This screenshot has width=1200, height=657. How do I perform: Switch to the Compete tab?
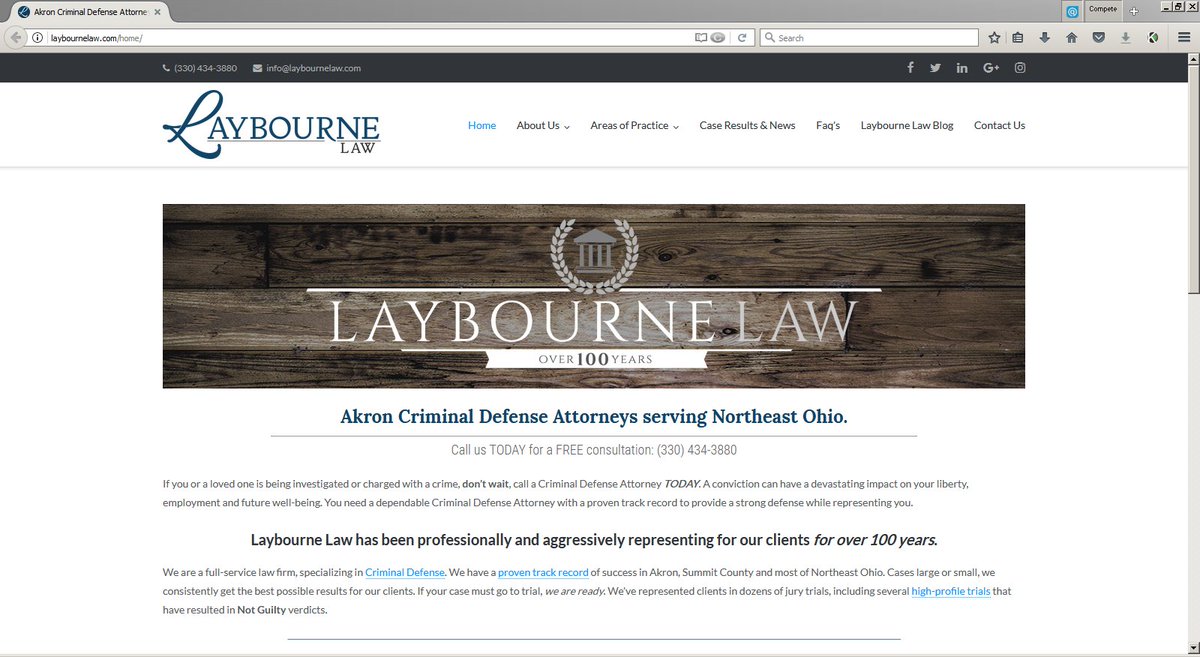tap(1103, 10)
